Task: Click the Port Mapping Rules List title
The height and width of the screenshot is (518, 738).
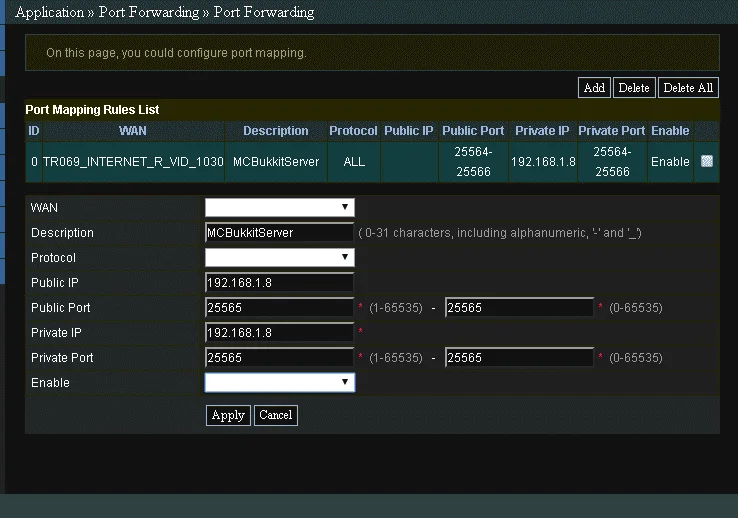Action: tap(92, 110)
